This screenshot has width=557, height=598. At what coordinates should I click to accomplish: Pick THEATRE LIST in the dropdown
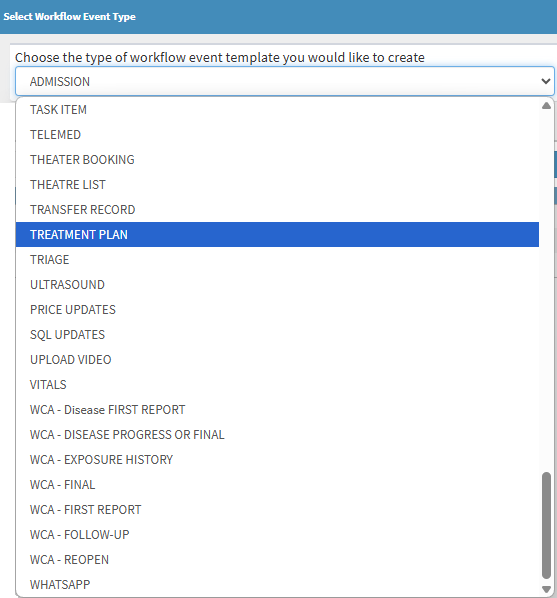pos(277,185)
